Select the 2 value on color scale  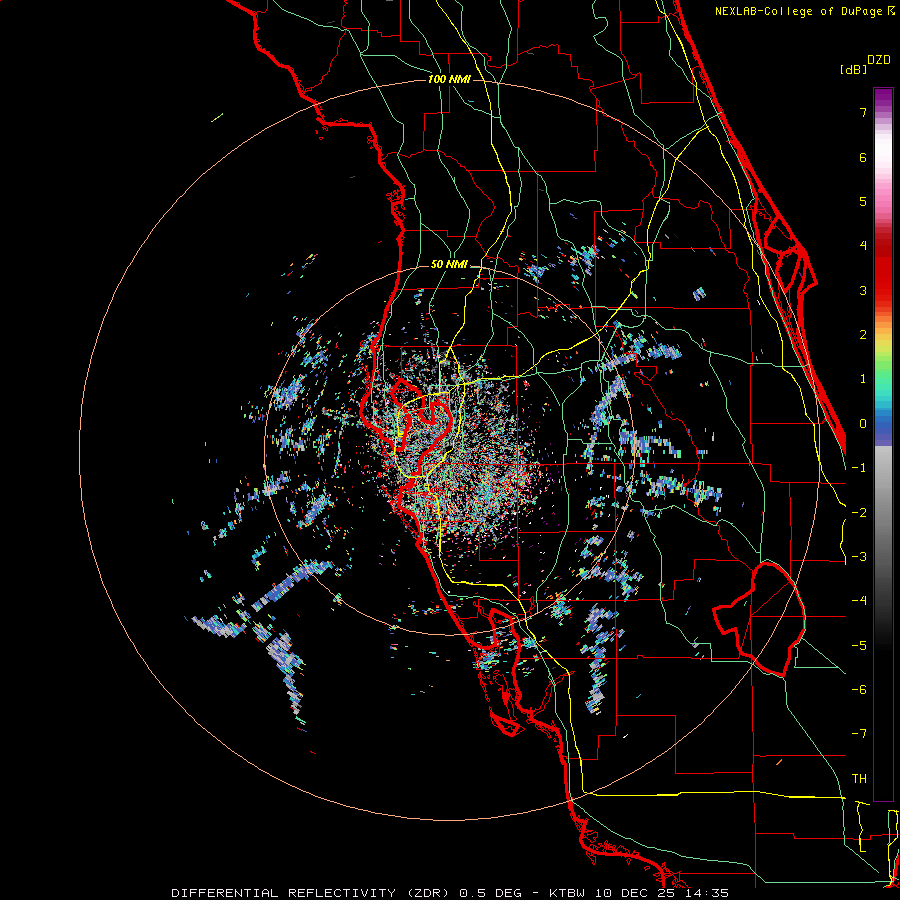[863, 335]
